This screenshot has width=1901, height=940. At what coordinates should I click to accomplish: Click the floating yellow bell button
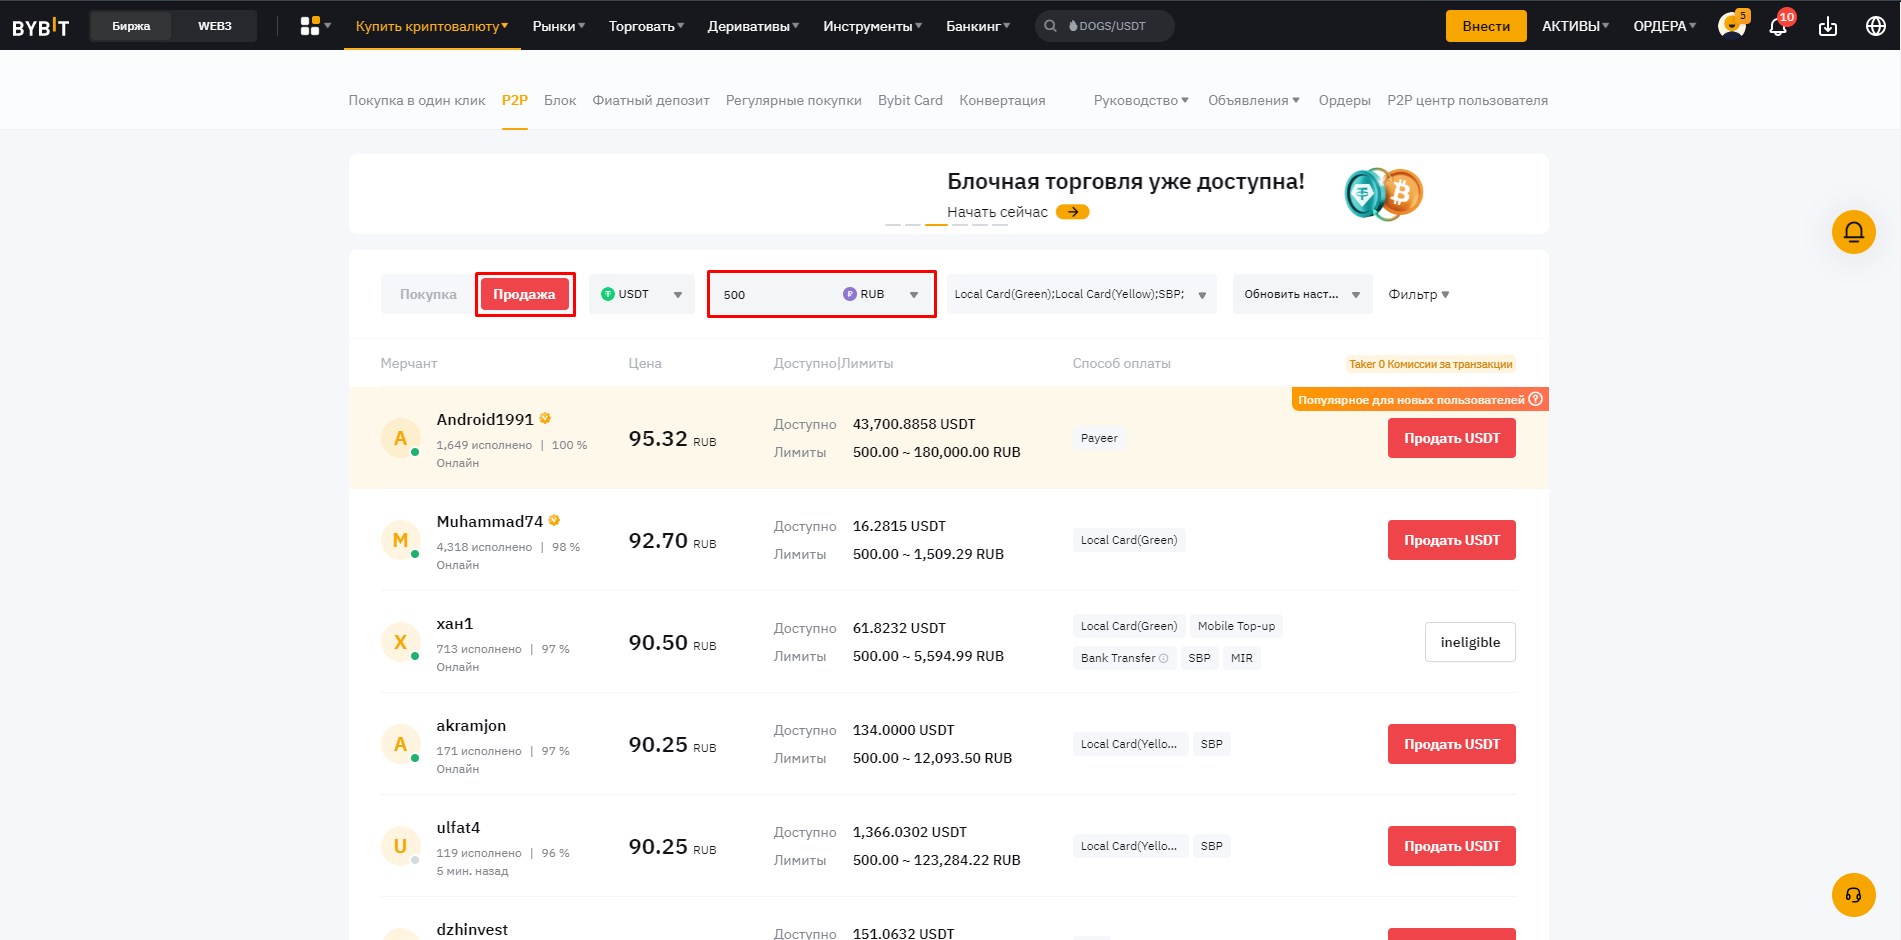tap(1853, 232)
